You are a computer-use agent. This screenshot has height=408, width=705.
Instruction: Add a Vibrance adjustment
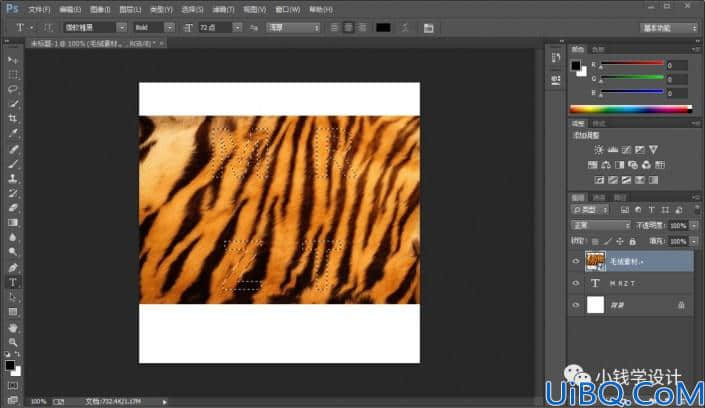(653, 150)
